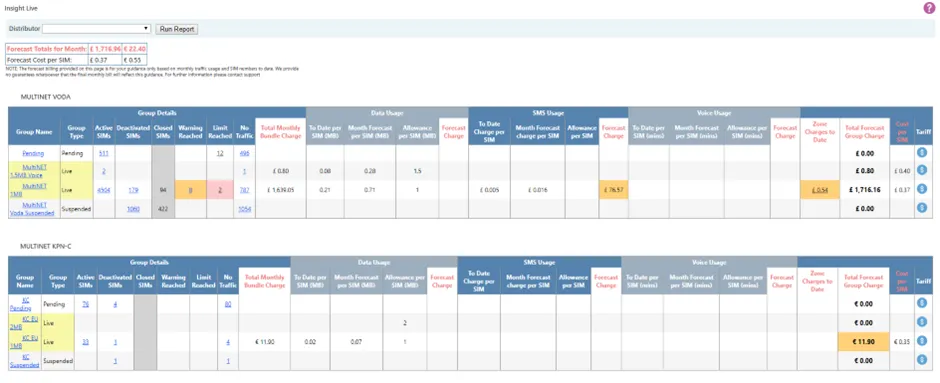Image resolution: width=940 pixels, height=383 pixels.
Task: Open the KC EU 2MB group link
Action: (25, 323)
